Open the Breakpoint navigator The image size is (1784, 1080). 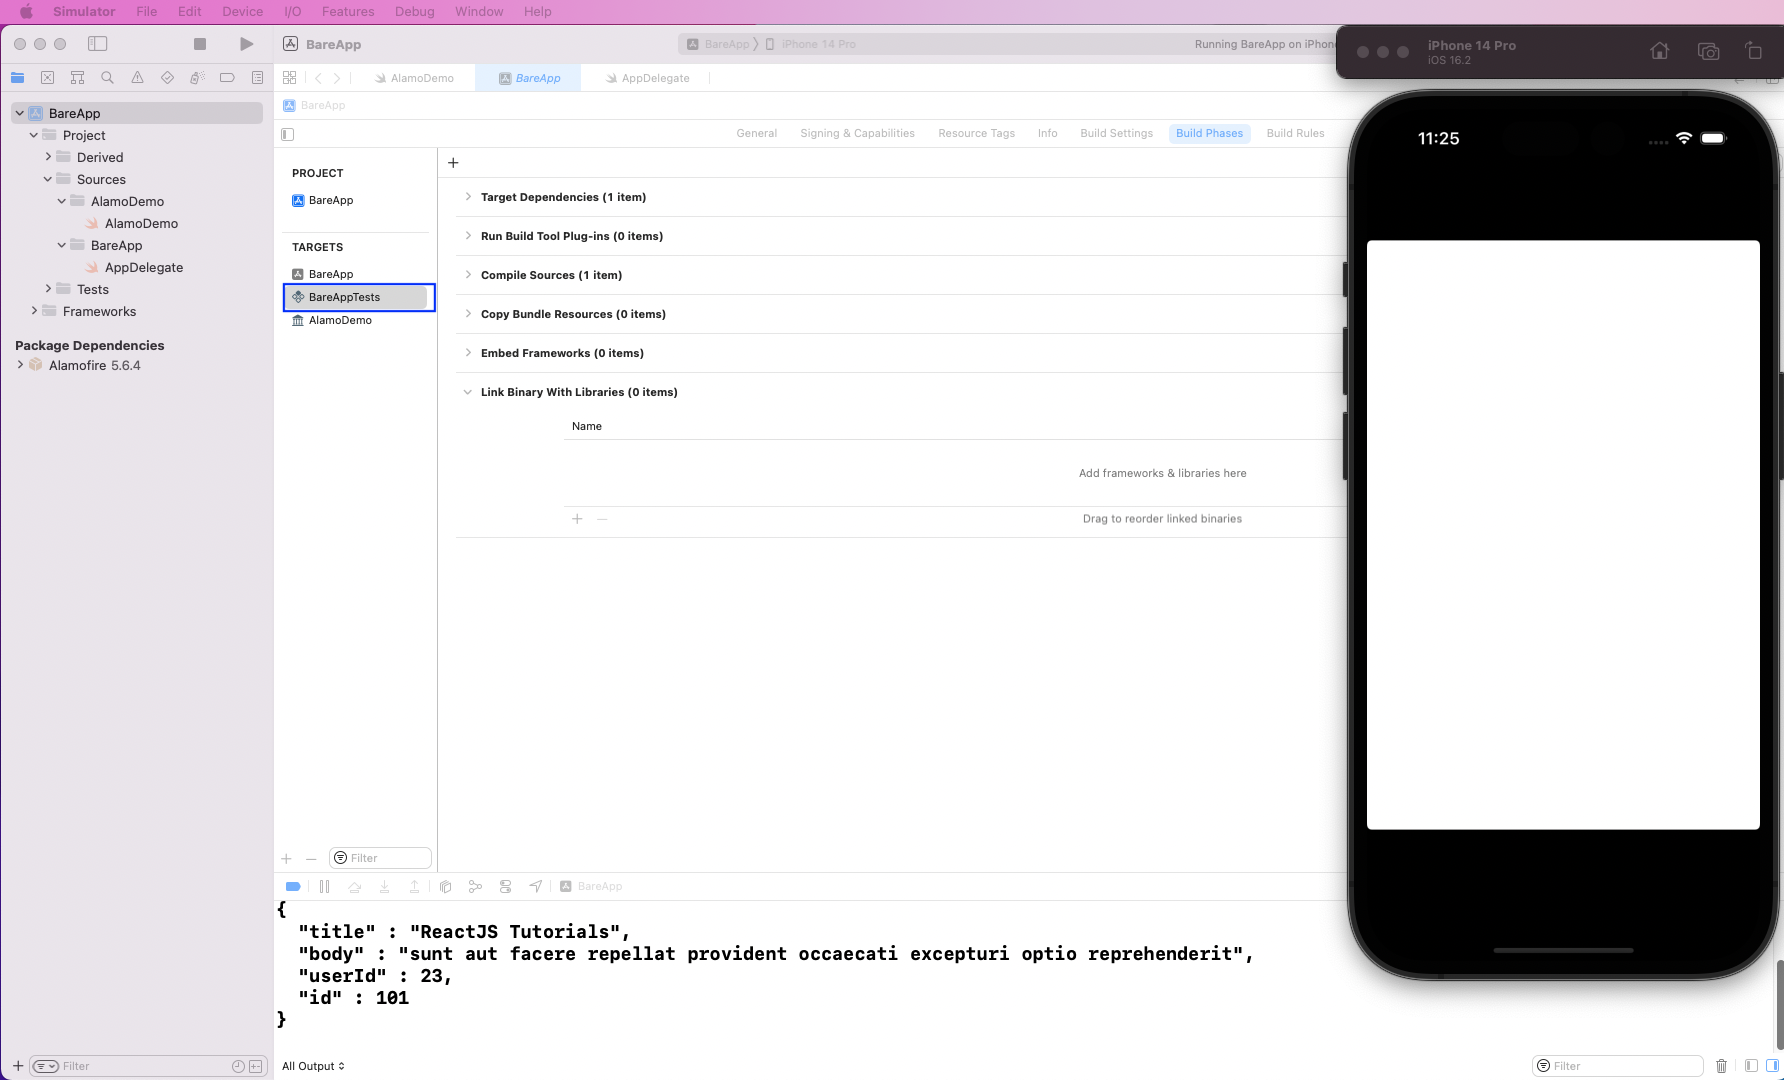point(227,78)
